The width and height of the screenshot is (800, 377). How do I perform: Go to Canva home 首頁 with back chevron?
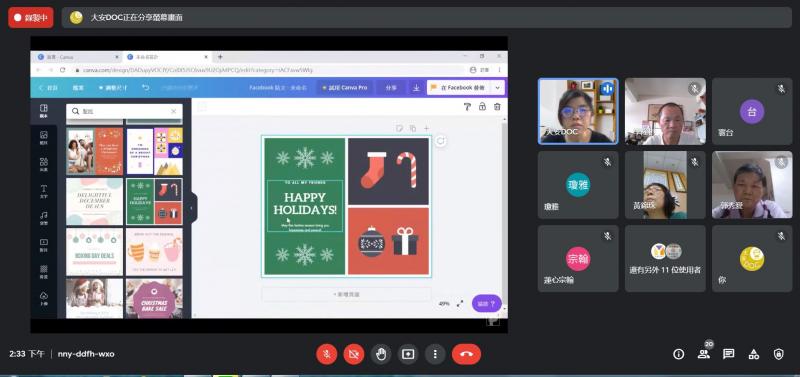48,88
